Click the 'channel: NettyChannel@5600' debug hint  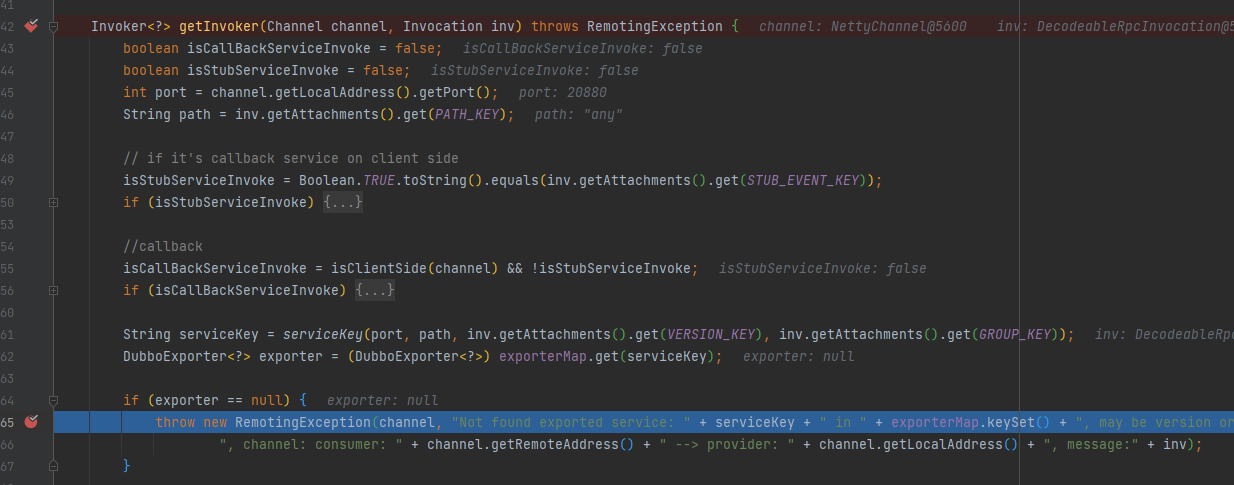(863, 26)
